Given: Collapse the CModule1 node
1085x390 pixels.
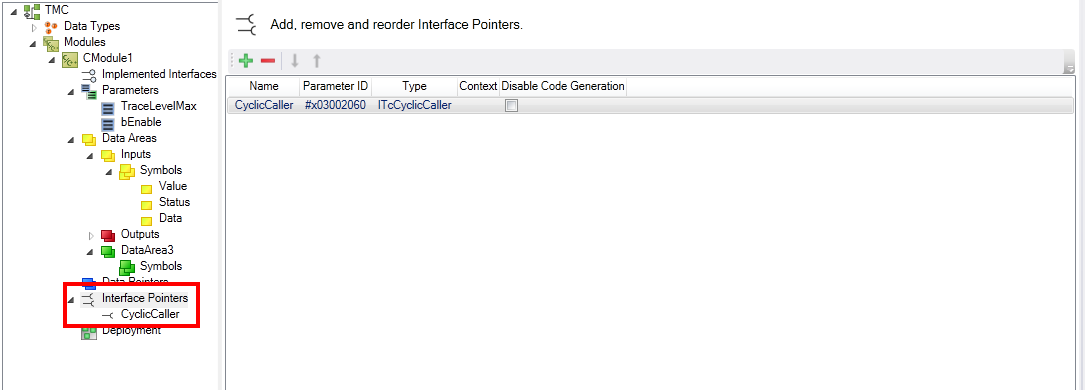Looking at the screenshot, I should click(53, 59).
